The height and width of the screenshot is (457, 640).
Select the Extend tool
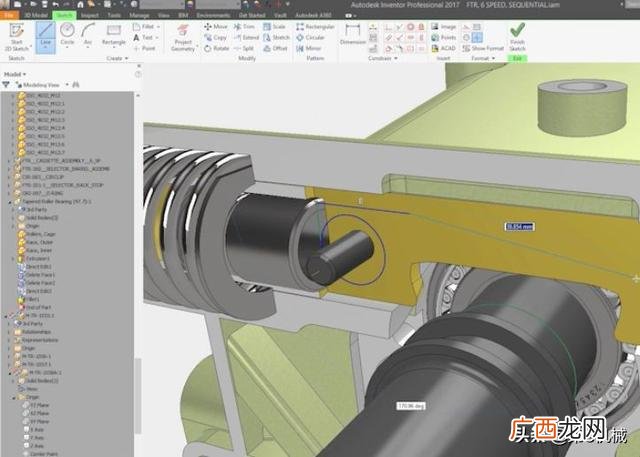[x=246, y=38]
